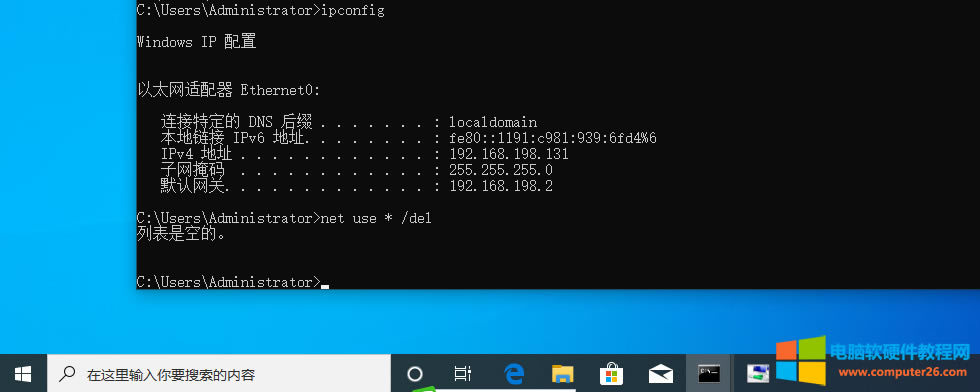Open File Explorer from the taskbar

[562, 374]
